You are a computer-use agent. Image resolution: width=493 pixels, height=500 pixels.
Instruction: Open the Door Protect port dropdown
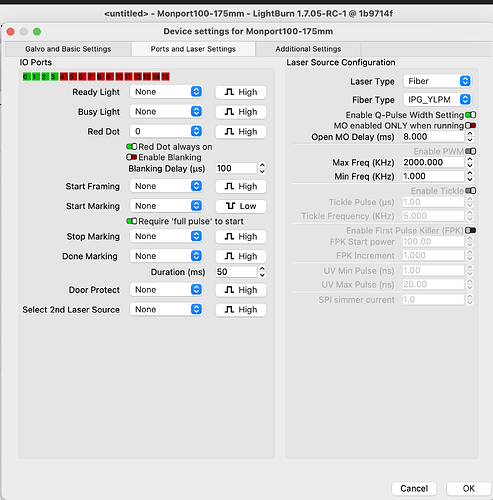(166, 290)
